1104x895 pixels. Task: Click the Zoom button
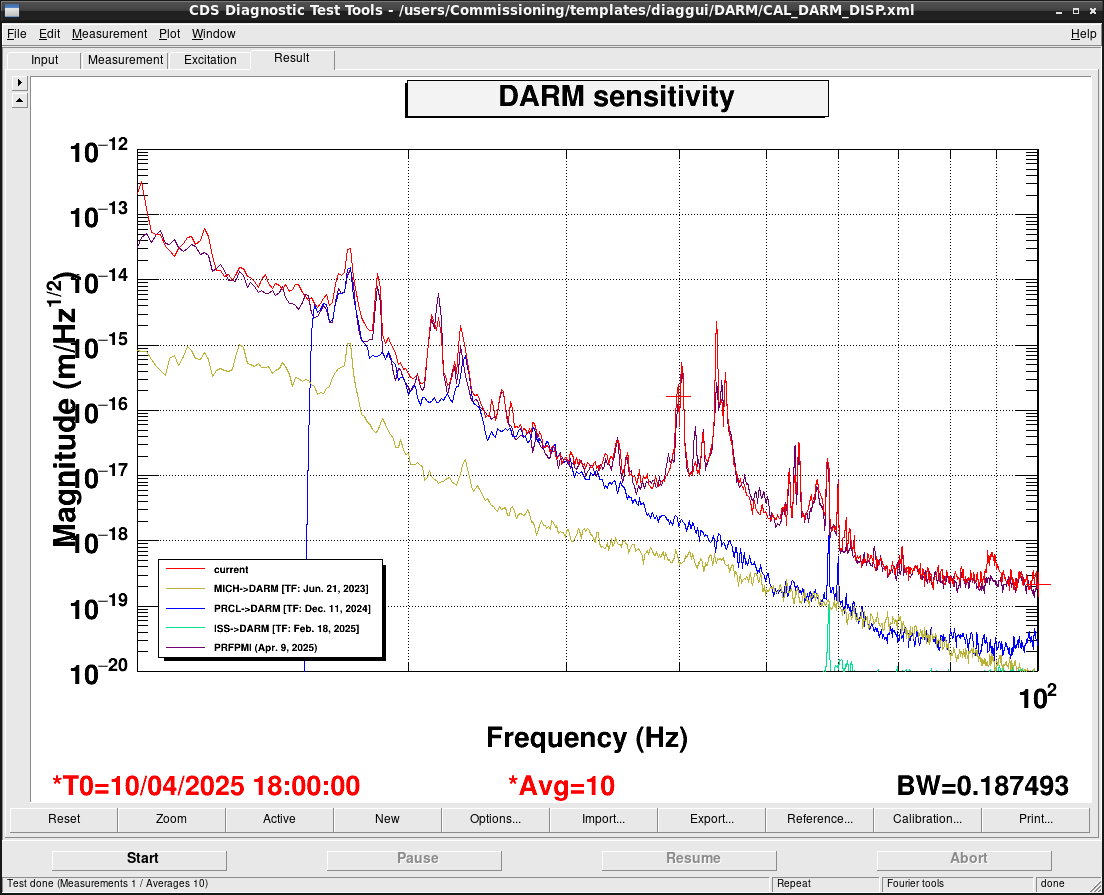(x=171, y=819)
